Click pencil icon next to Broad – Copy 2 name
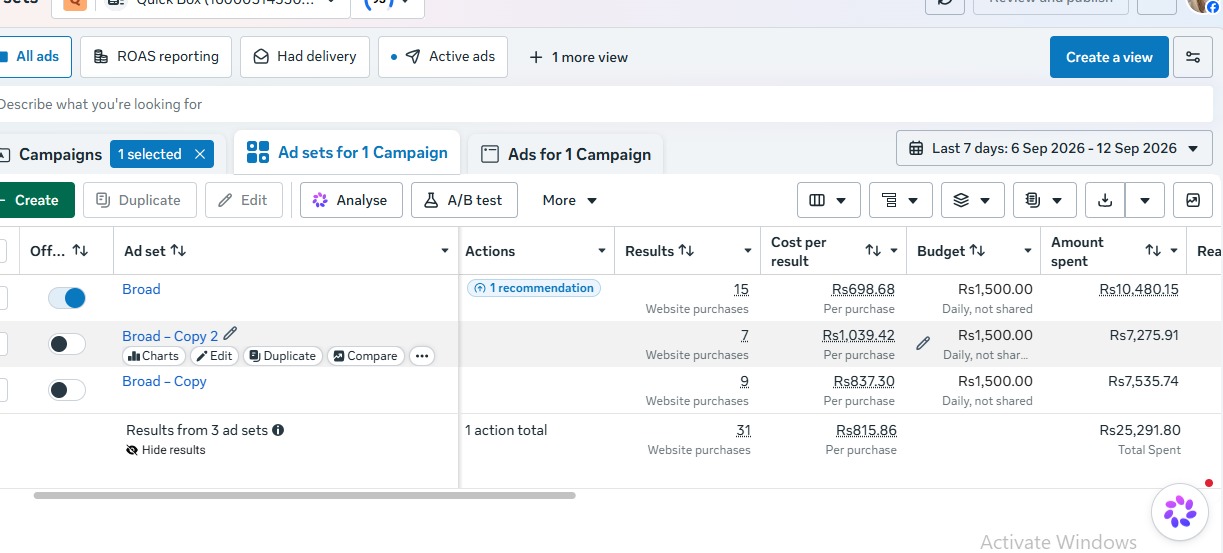Viewport: 1223px width, 553px height. [x=231, y=334]
